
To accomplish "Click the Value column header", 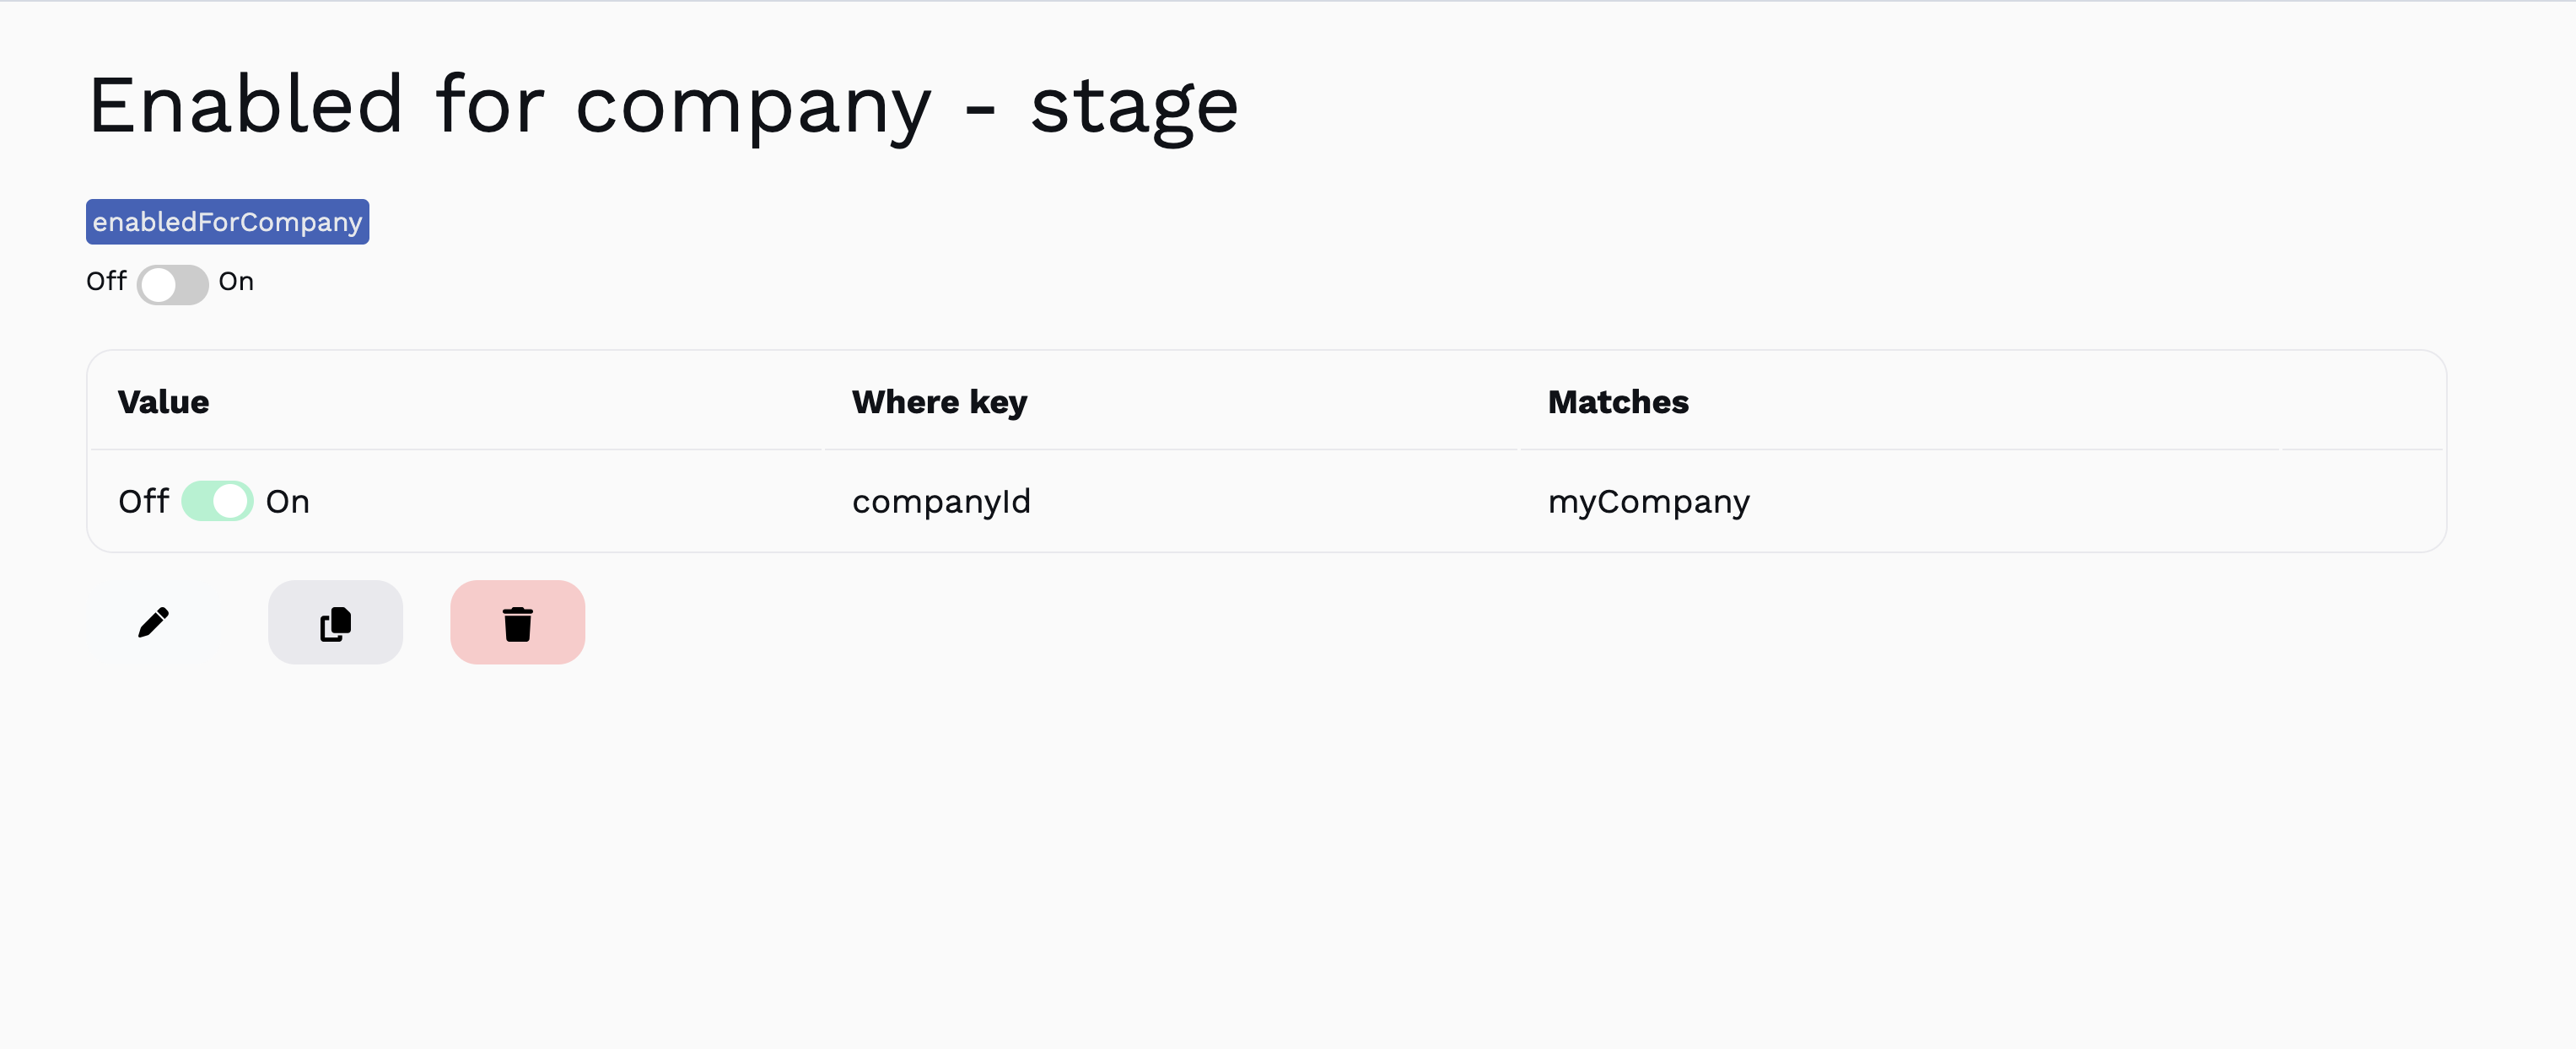I will (x=164, y=402).
